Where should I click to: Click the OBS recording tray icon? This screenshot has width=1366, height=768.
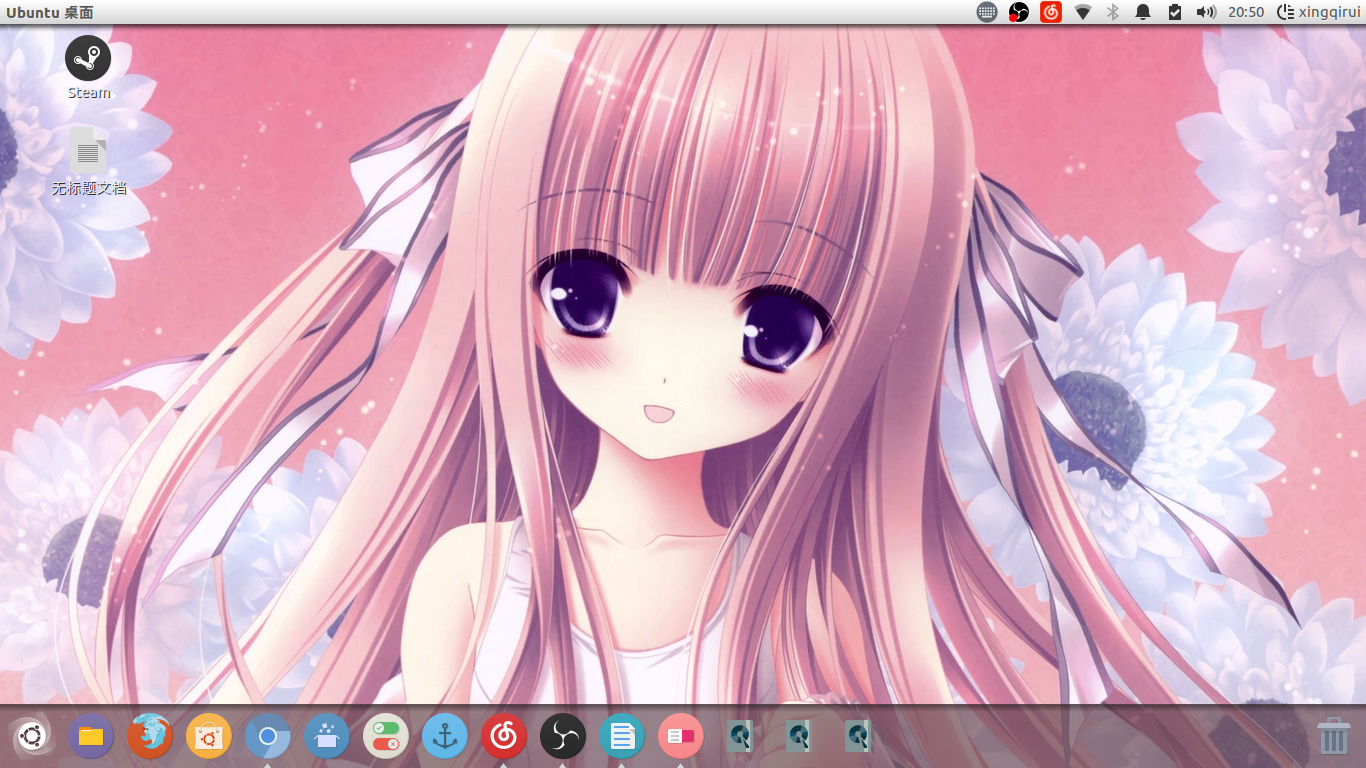pos(1018,12)
